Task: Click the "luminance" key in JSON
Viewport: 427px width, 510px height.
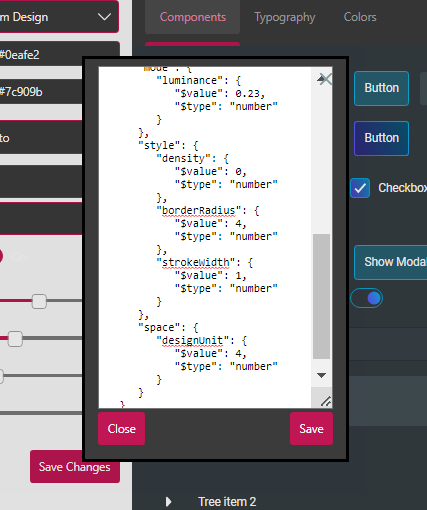Action: pyautogui.click(x=190, y=81)
